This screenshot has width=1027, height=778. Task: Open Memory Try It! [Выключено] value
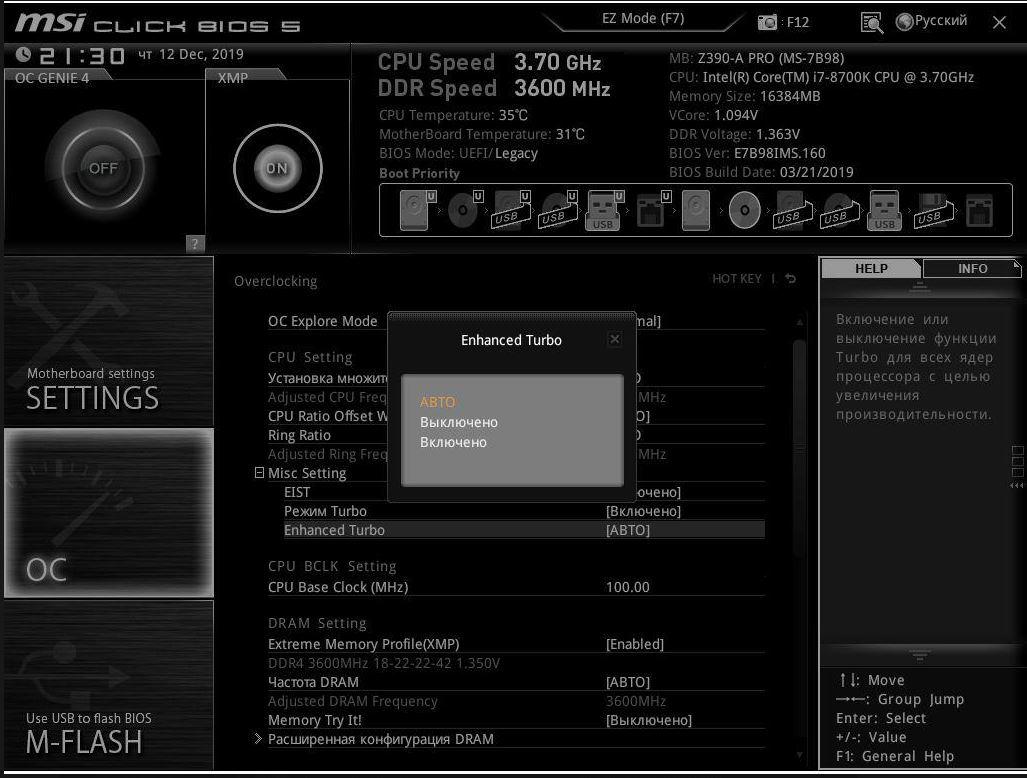(x=648, y=720)
